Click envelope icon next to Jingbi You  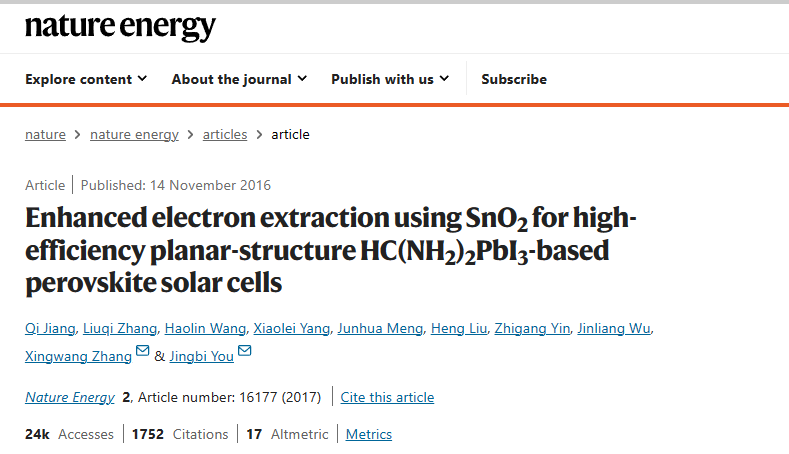click(245, 353)
